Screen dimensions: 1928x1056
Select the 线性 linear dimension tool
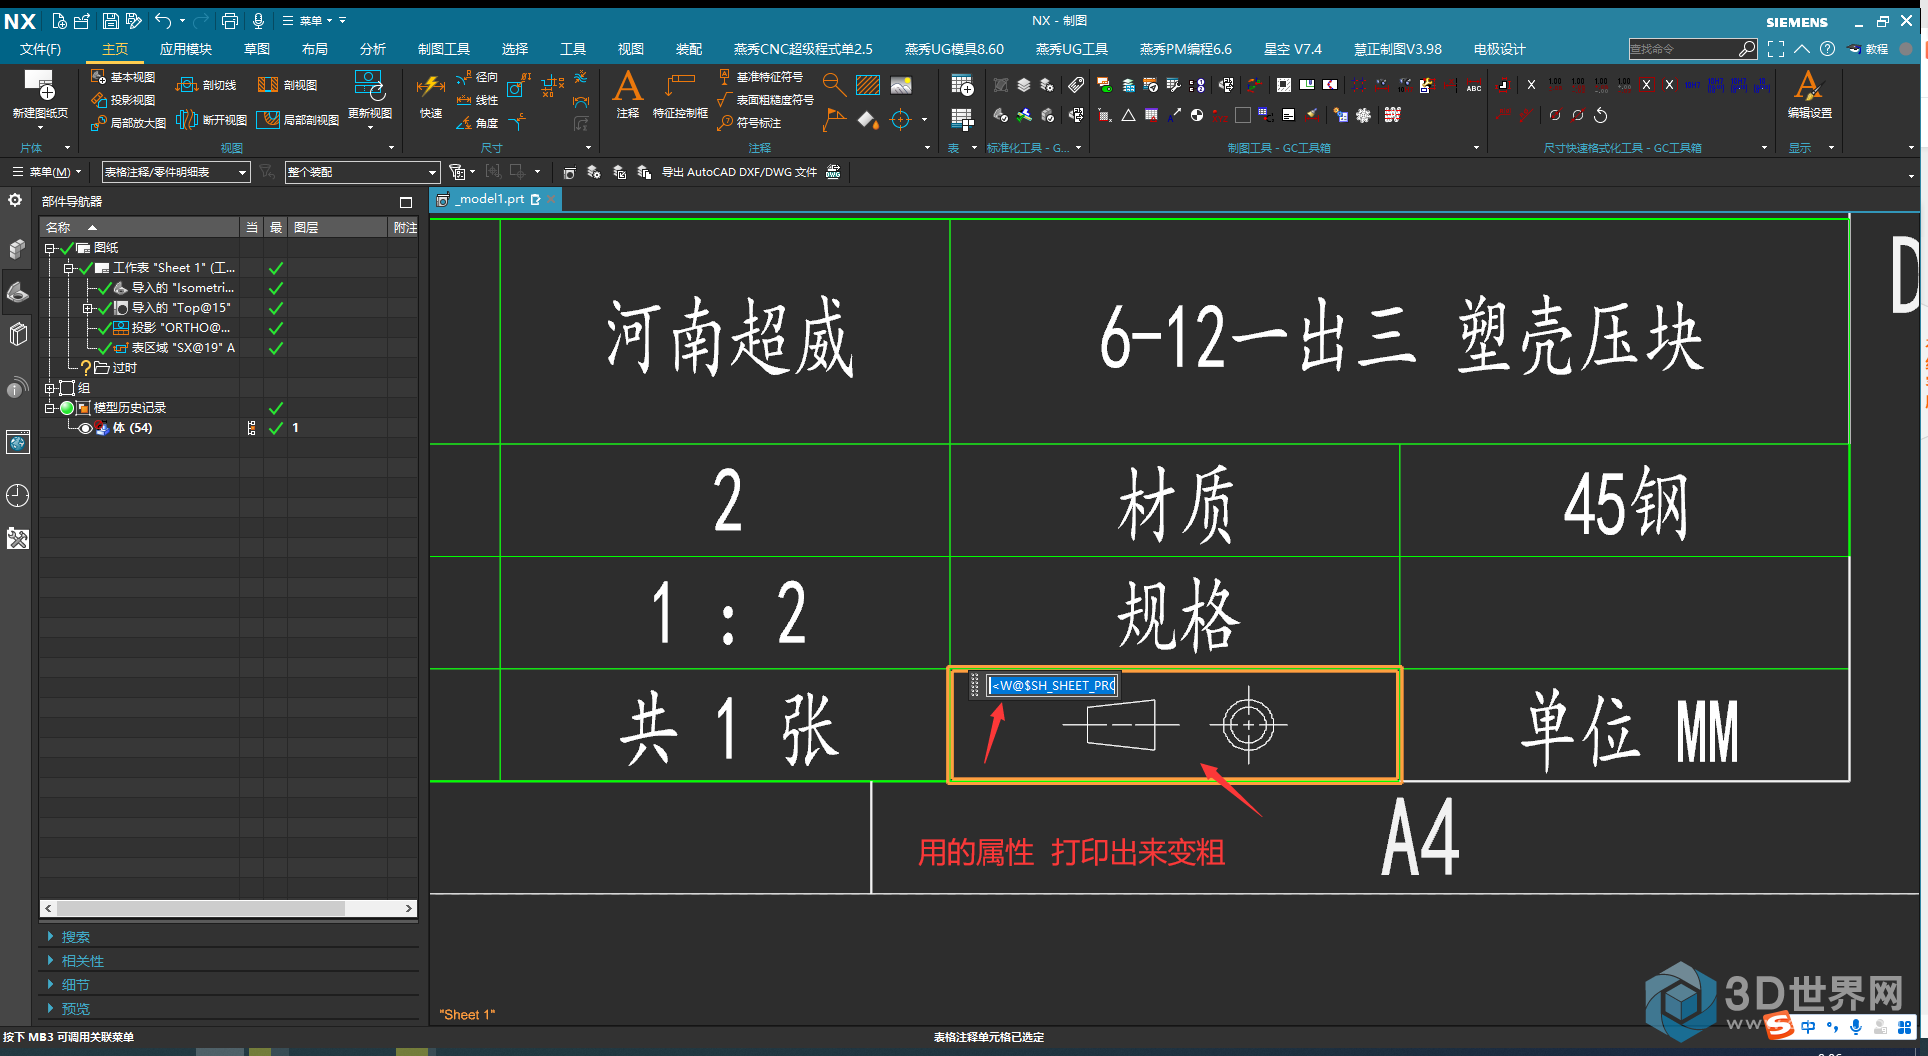click(477, 100)
